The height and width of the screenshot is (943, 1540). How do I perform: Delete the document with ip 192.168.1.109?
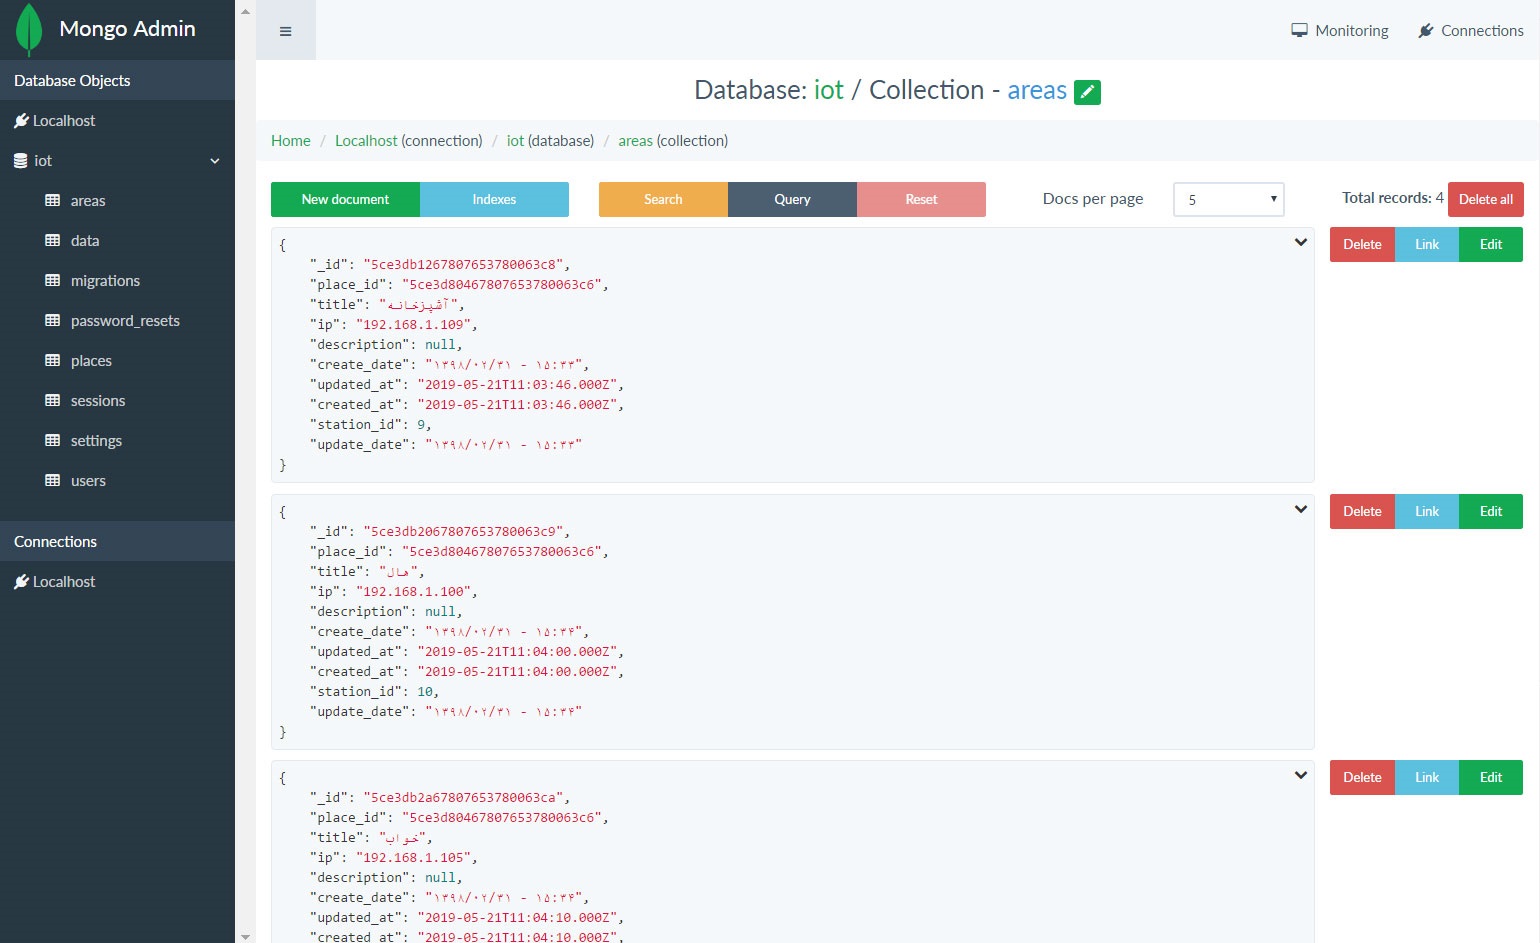[1362, 244]
